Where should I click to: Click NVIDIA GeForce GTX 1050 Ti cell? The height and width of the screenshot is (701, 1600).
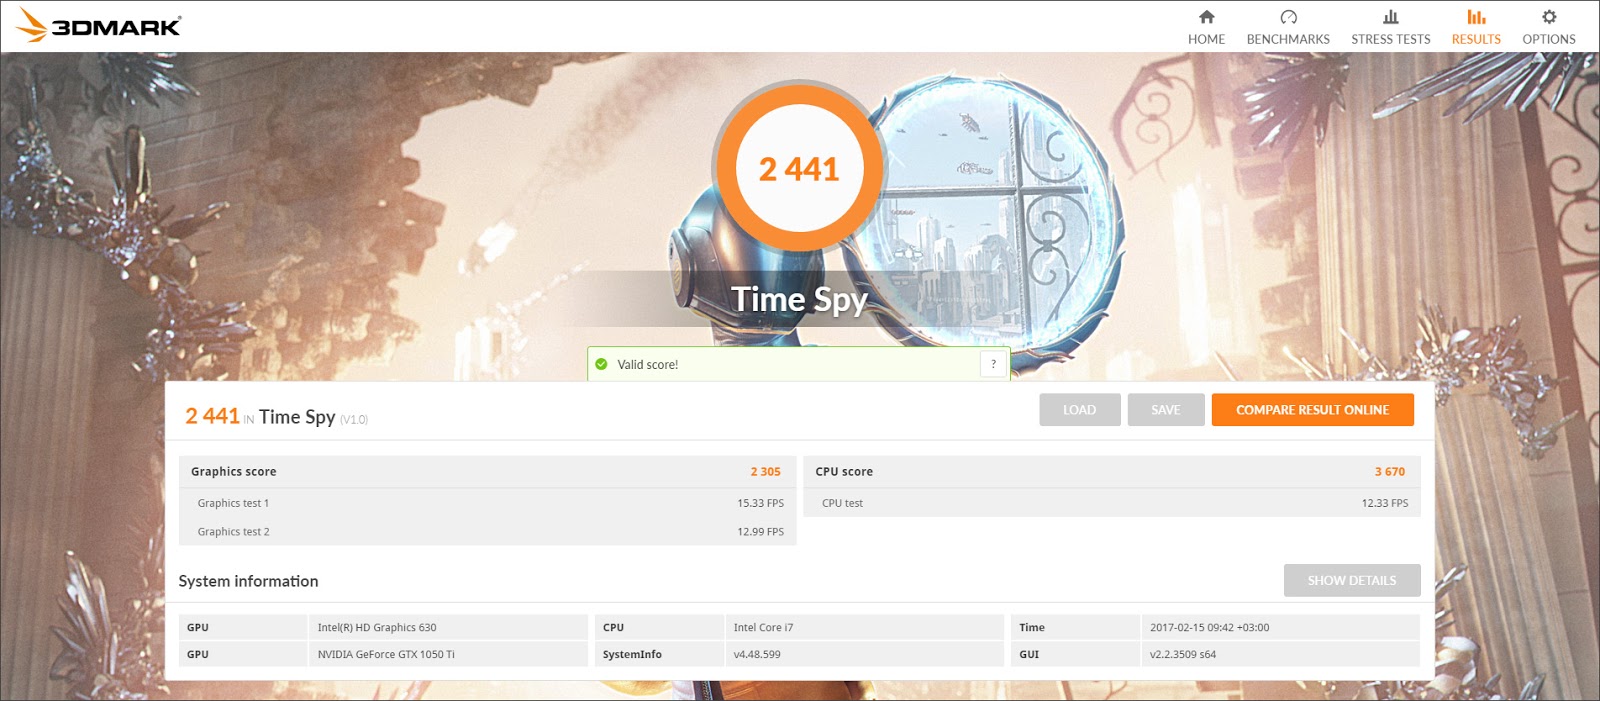click(448, 654)
